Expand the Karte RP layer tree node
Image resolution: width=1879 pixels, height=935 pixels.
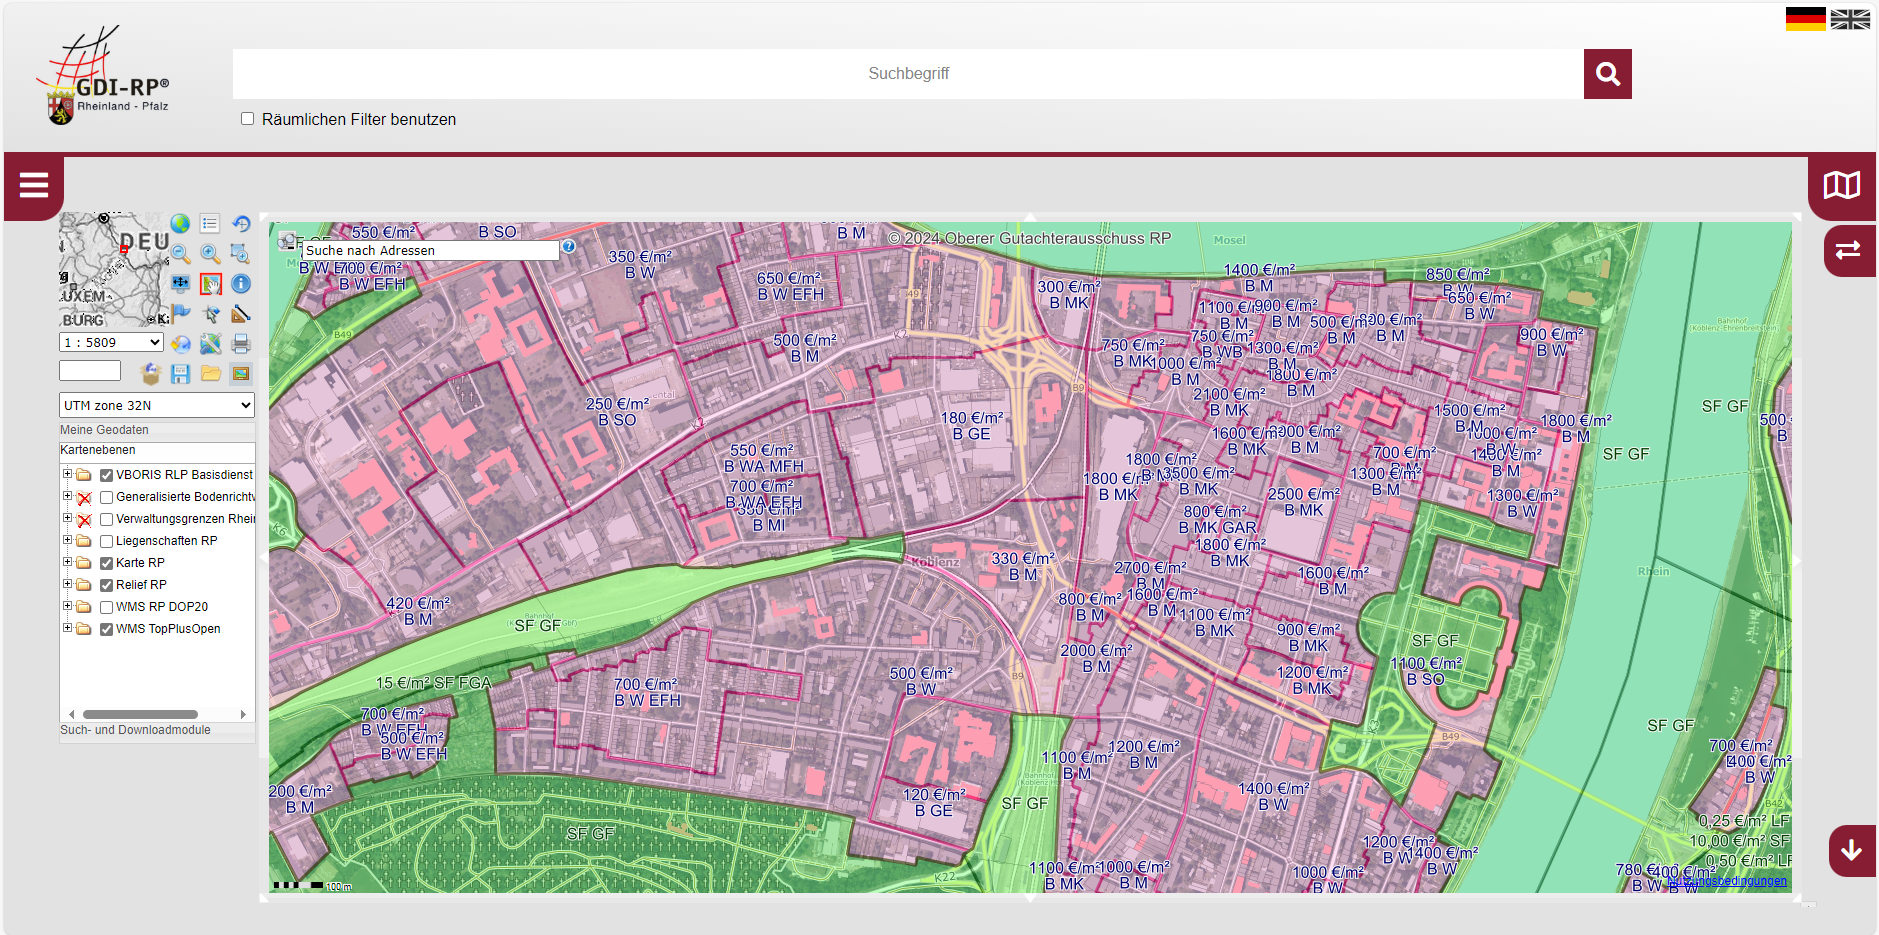point(67,563)
